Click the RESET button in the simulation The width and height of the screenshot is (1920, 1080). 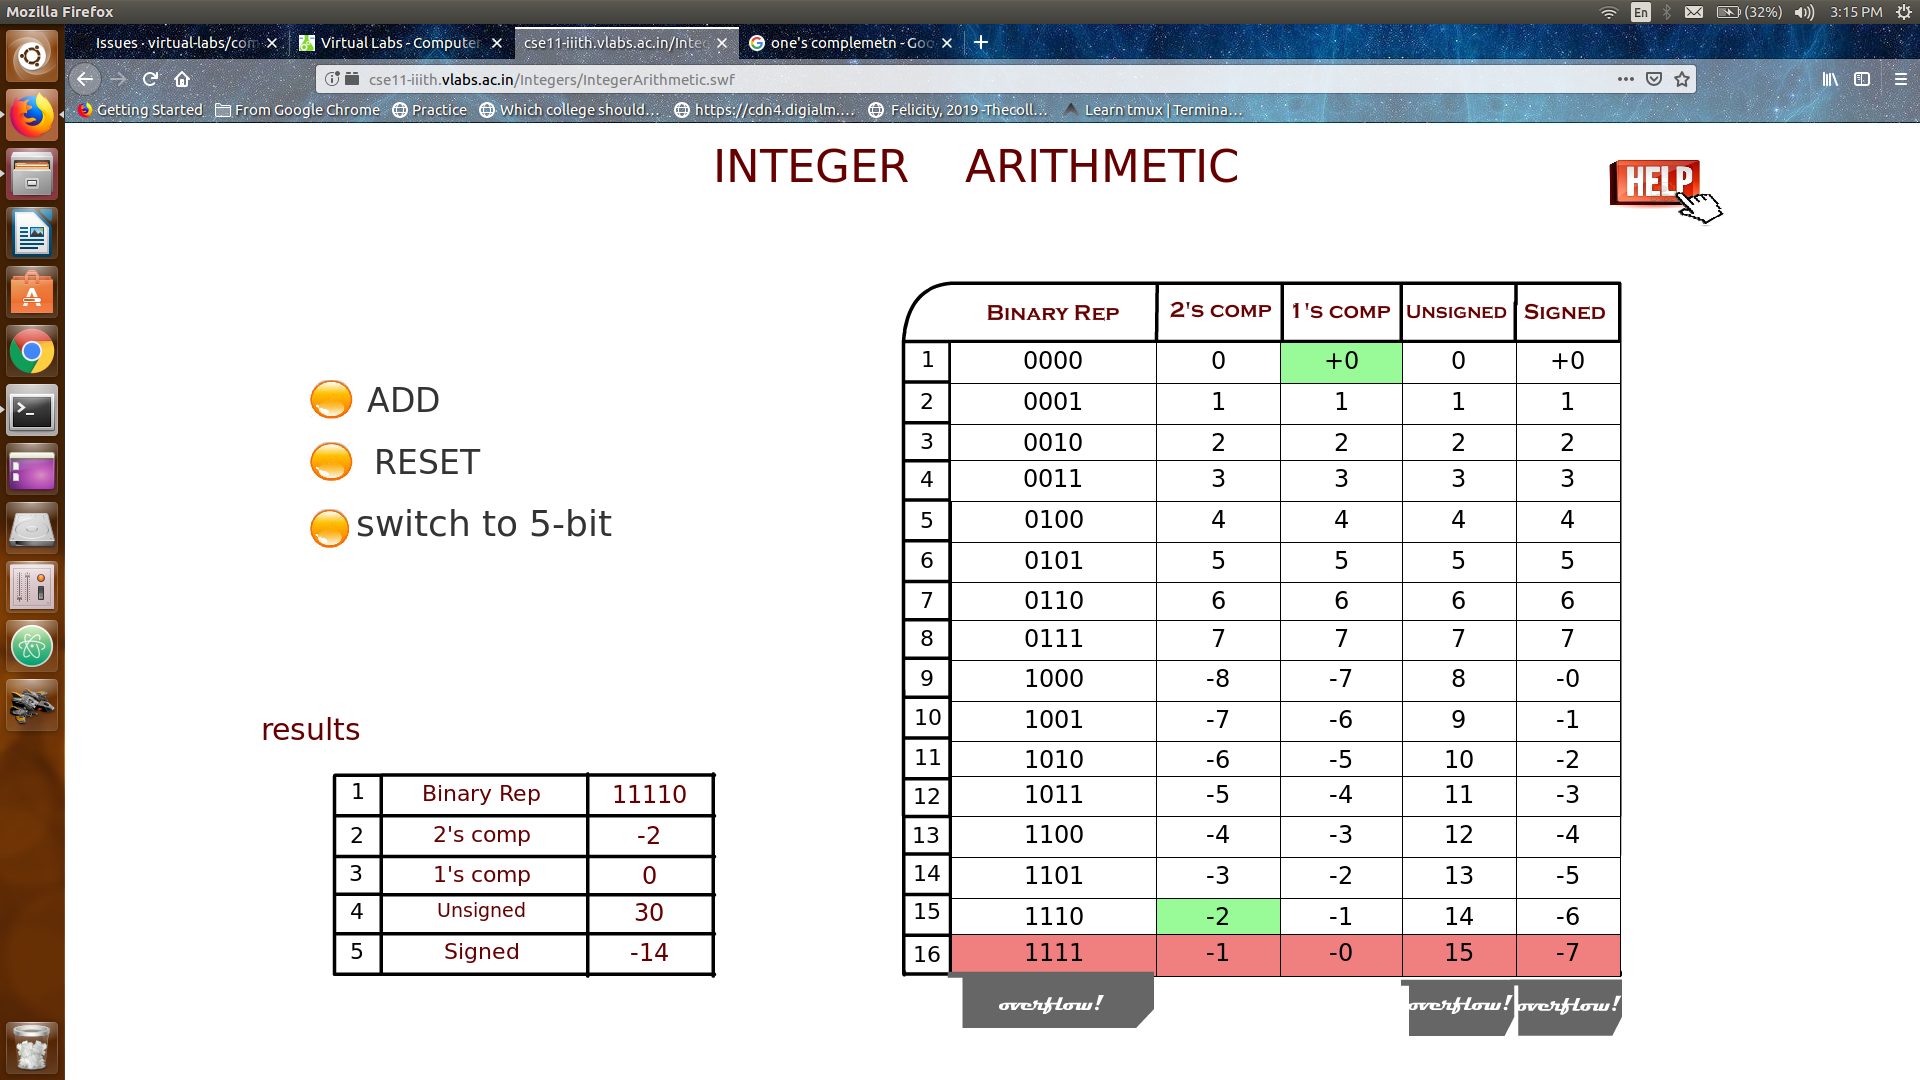pos(331,461)
